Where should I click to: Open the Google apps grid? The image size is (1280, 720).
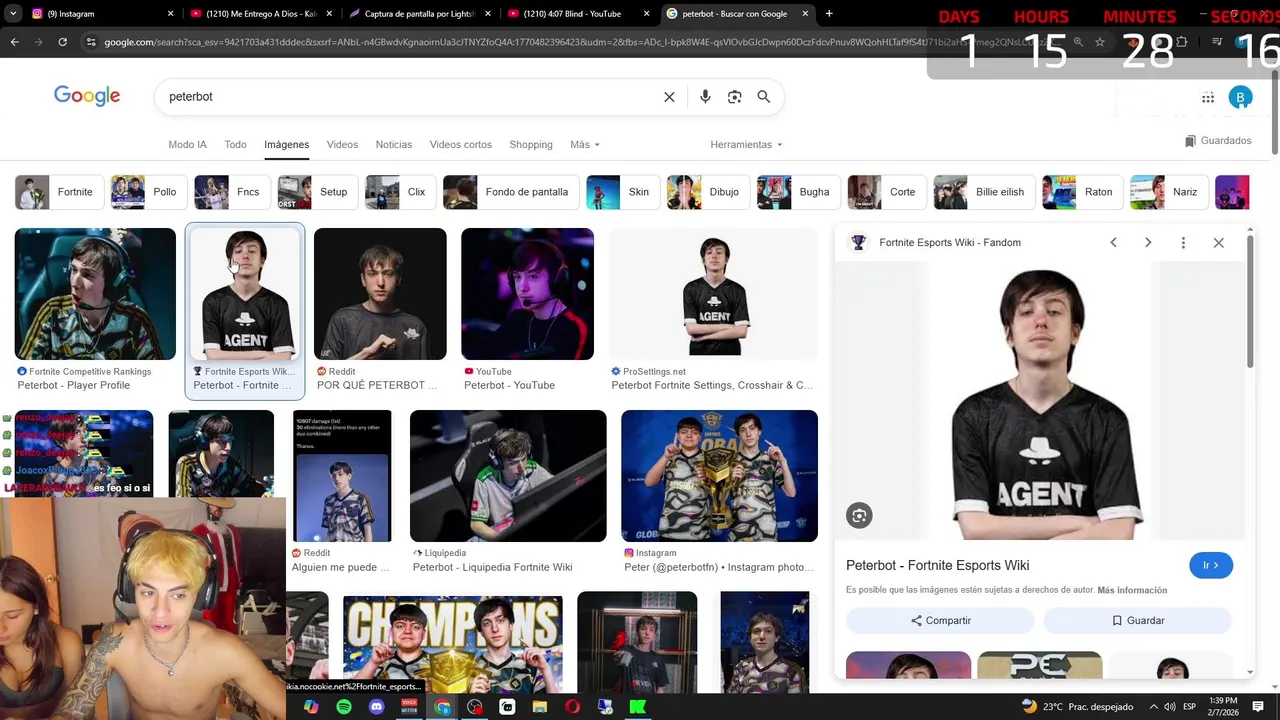tap(1208, 97)
